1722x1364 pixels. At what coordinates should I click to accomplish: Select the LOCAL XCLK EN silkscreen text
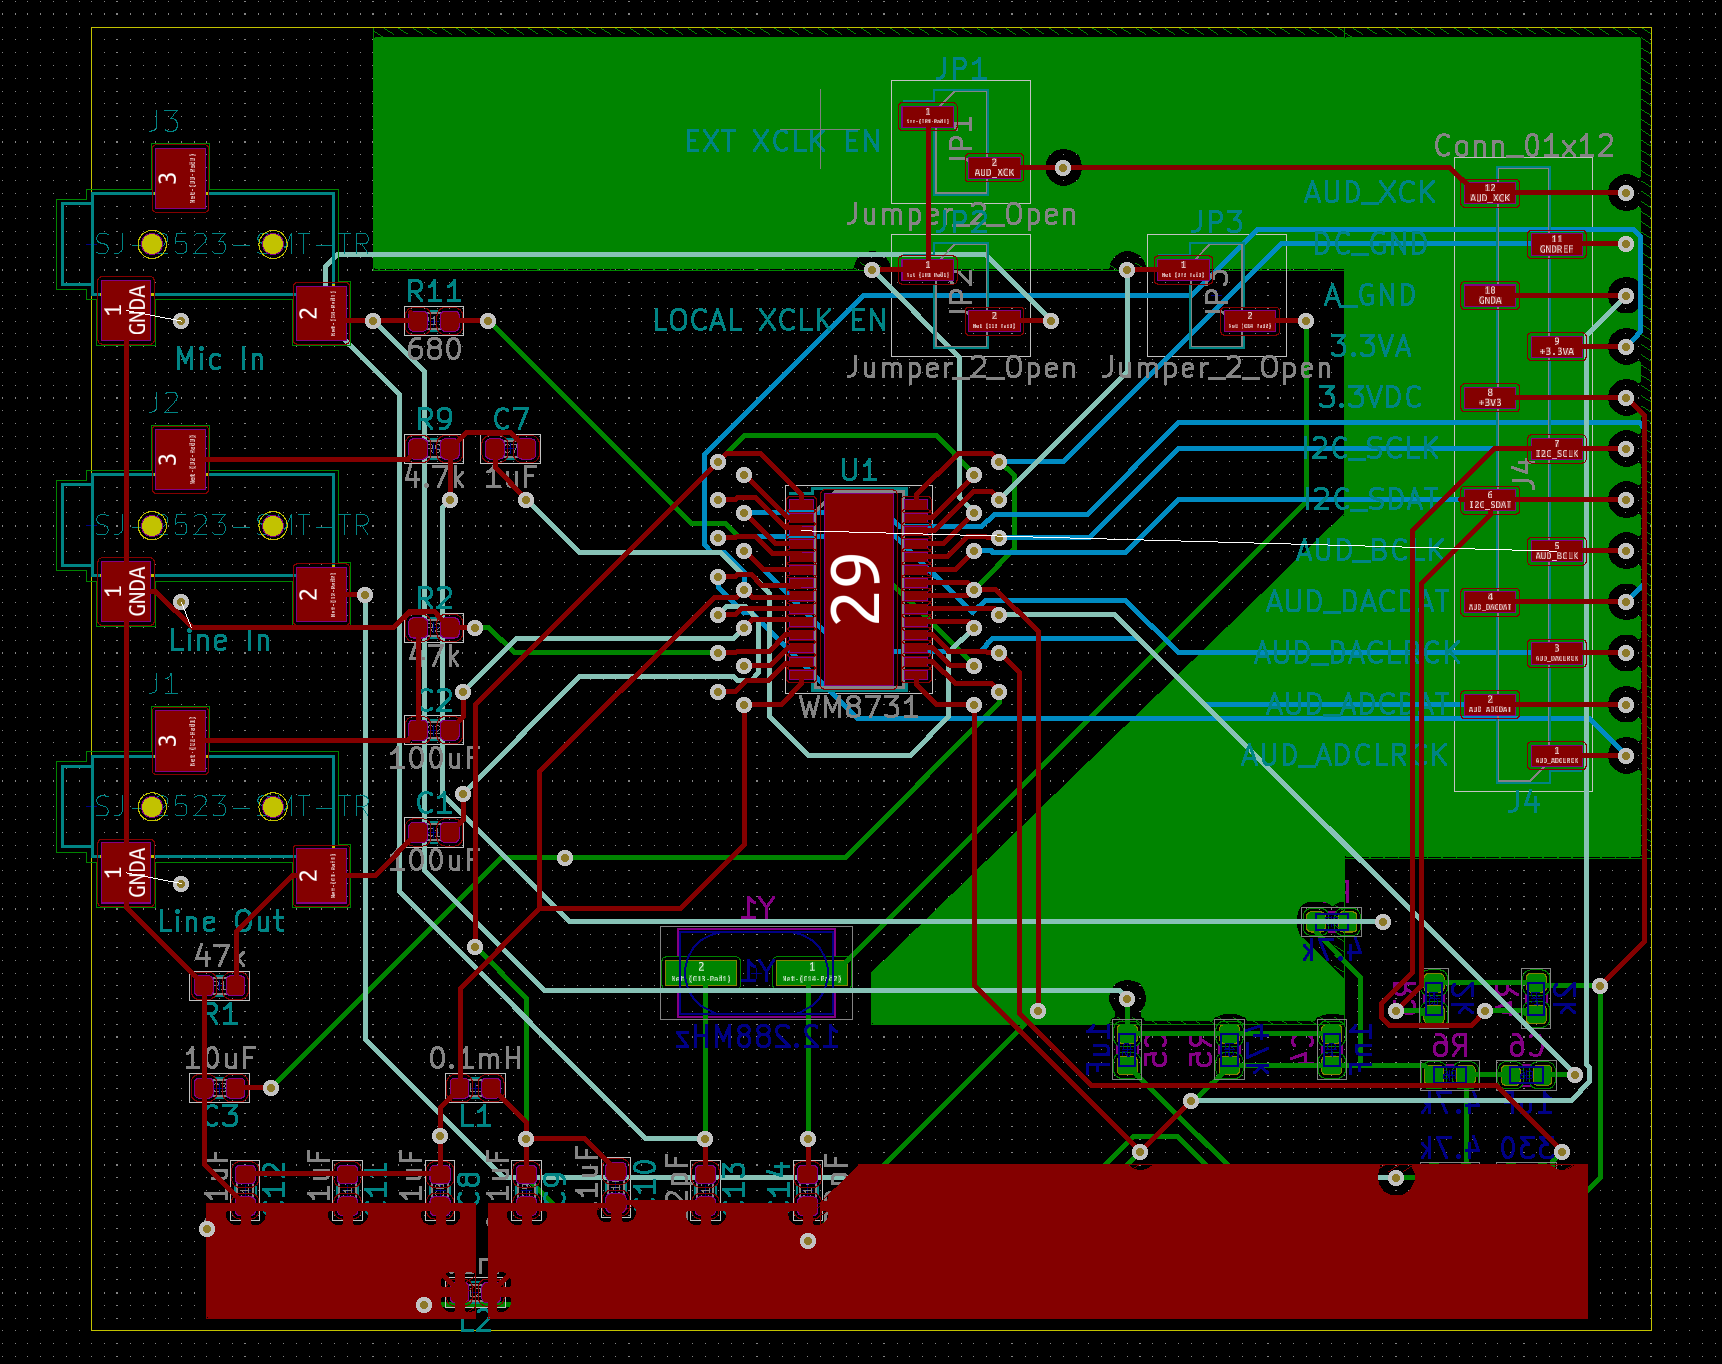pyautogui.click(x=770, y=321)
